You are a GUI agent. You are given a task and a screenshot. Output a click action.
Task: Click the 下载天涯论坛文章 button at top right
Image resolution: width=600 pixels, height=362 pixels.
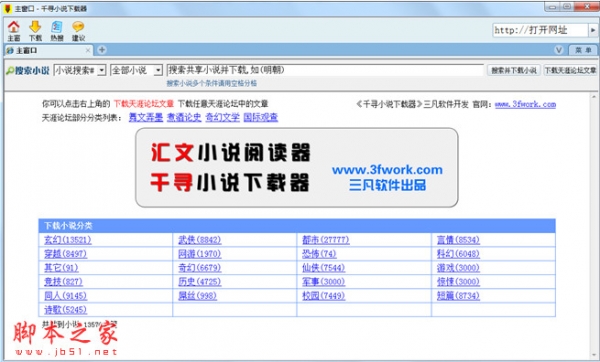click(570, 70)
